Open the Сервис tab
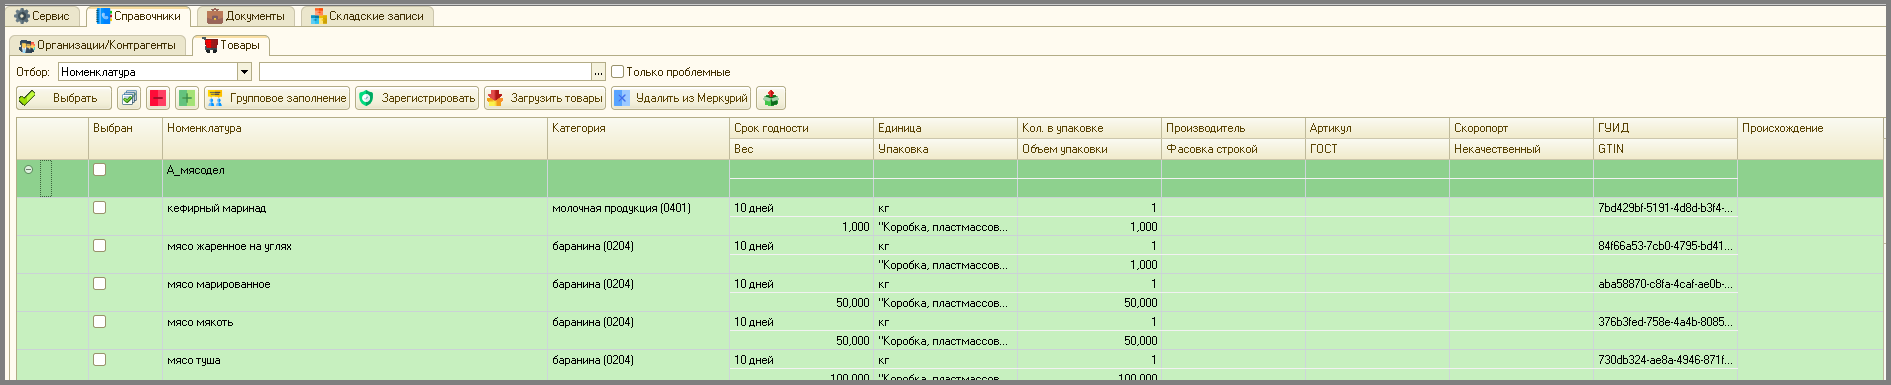The image size is (1891, 385). click(42, 16)
